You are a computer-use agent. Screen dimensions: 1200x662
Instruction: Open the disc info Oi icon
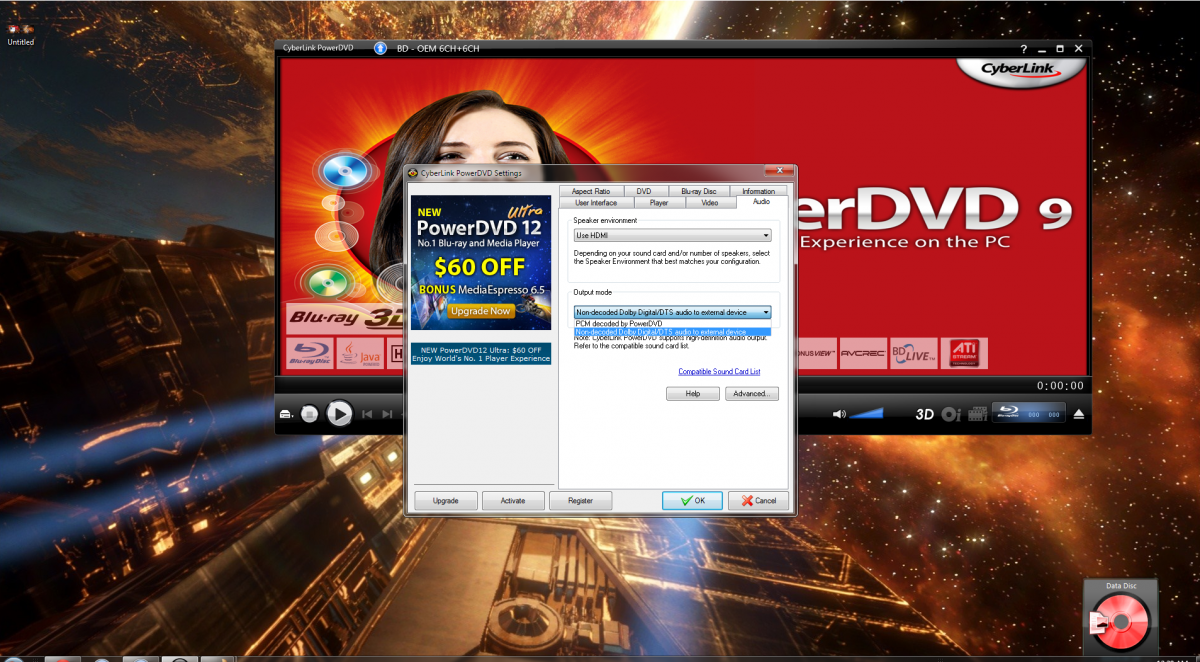(951, 414)
